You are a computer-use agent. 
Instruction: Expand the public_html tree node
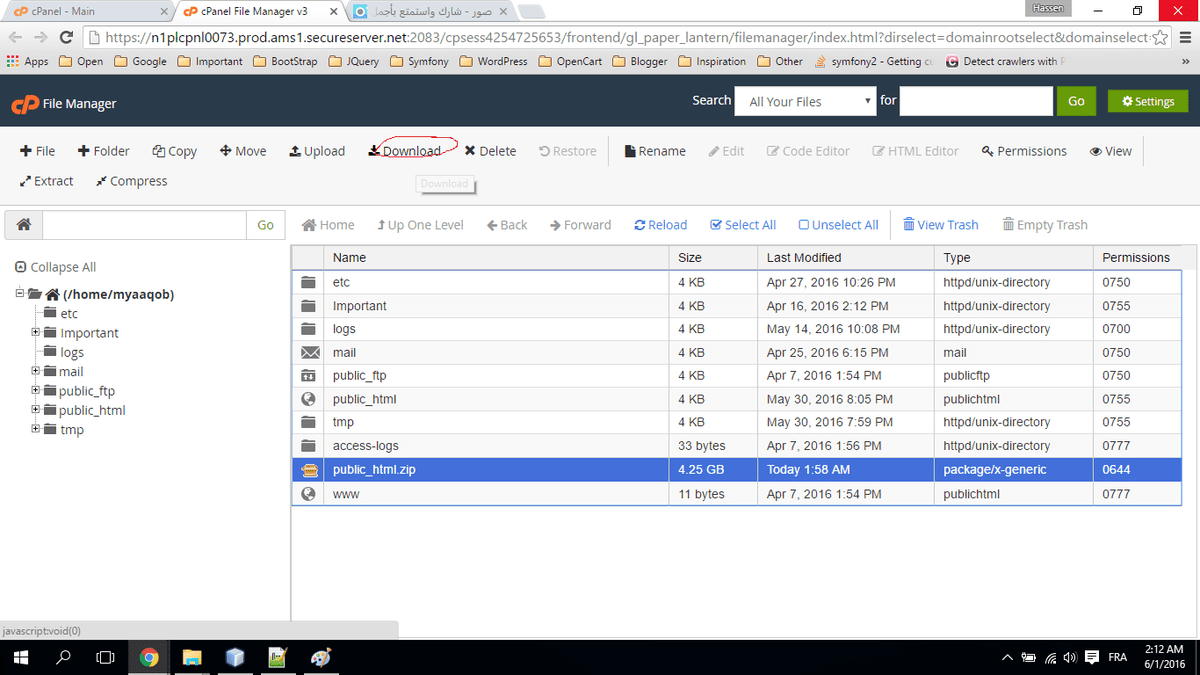pos(36,410)
